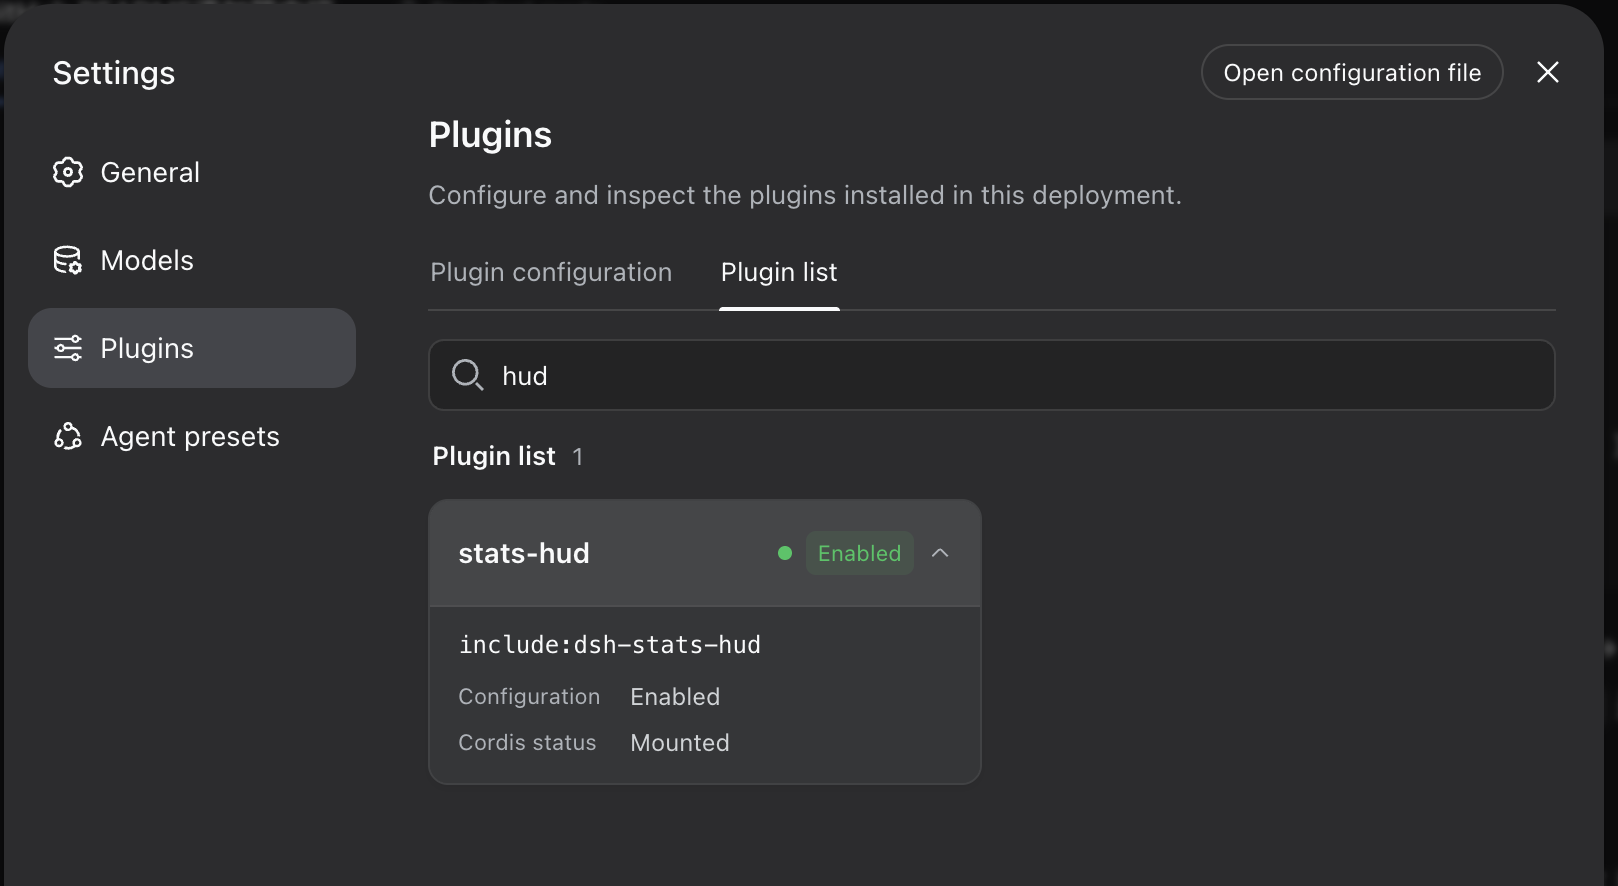Click the Configuration value Enabled

[675, 697]
